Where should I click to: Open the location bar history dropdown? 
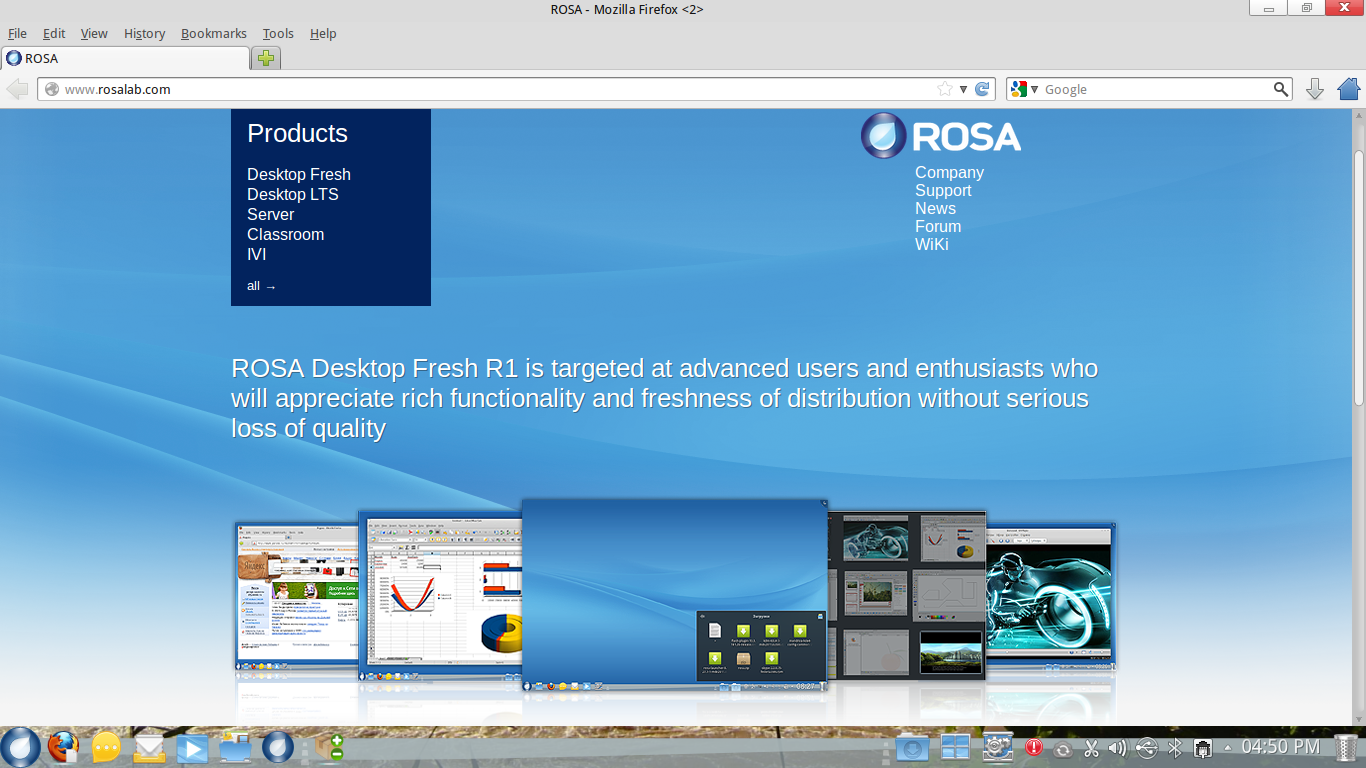(x=962, y=89)
